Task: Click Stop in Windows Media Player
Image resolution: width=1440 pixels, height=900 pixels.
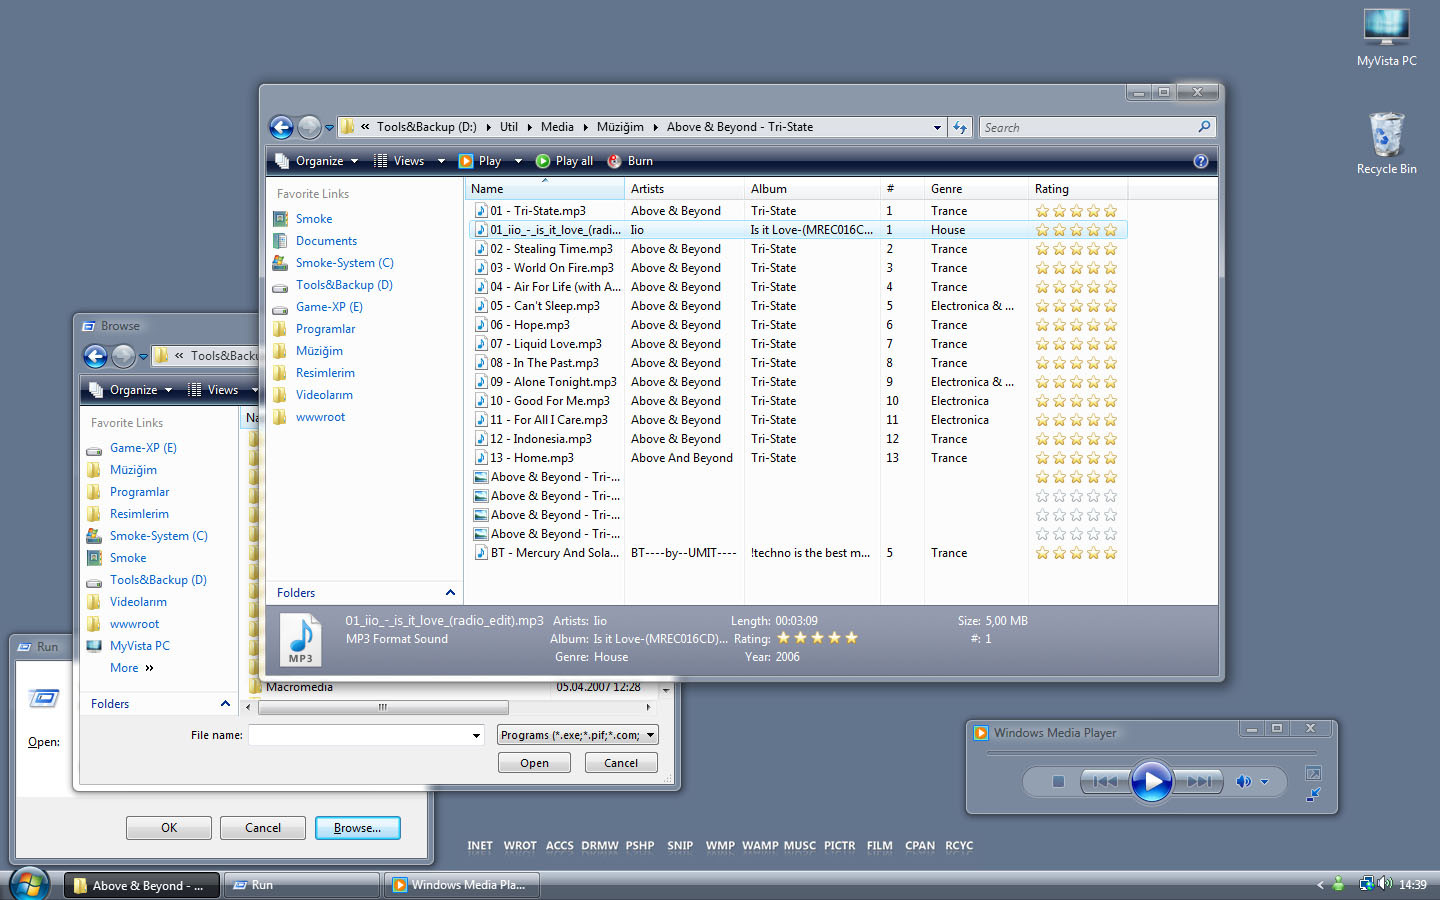Action: pyautogui.click(x=1058, y=782)
